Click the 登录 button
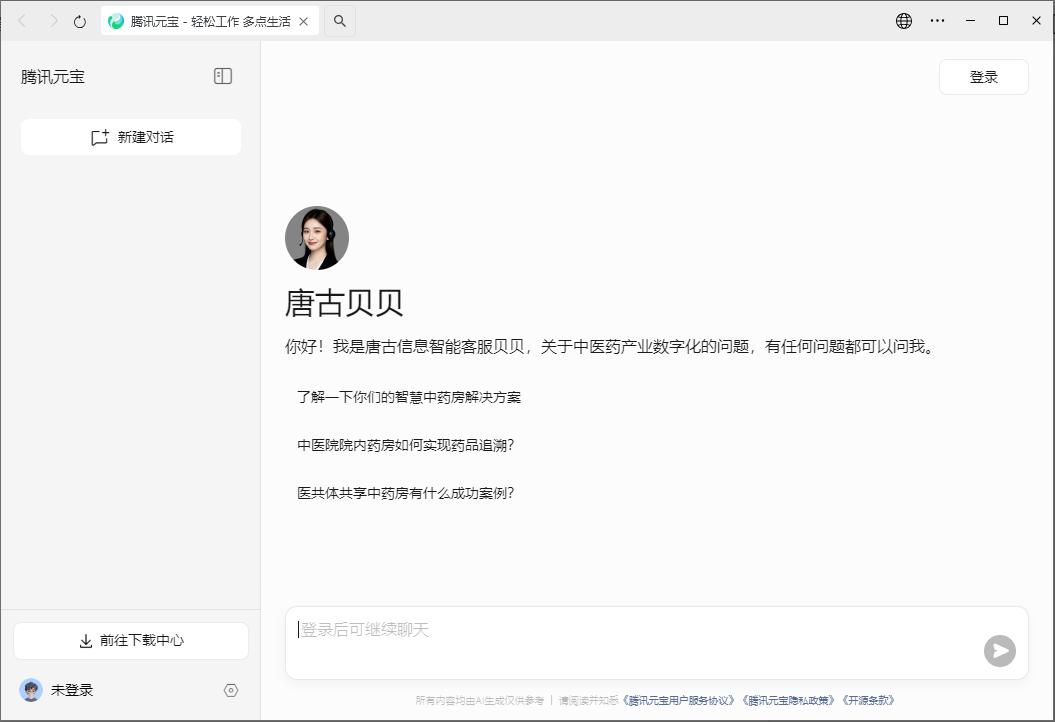Screen dimensions: 1055x722 coord(983,77)
